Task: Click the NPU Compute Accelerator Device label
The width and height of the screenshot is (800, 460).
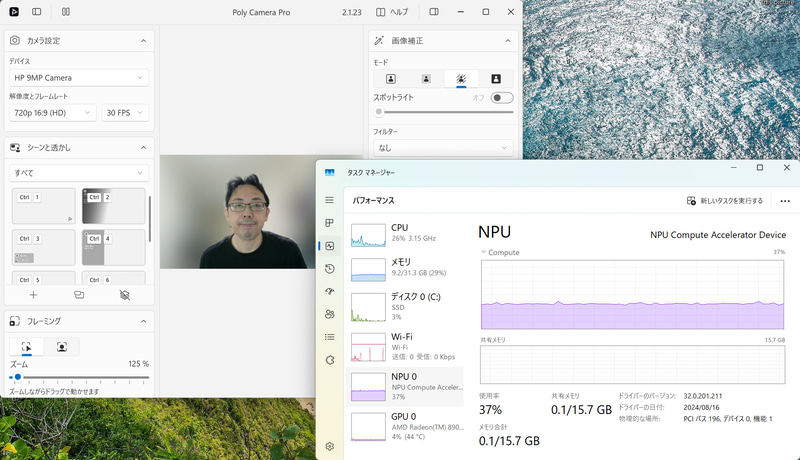Action: coord(718,235)
